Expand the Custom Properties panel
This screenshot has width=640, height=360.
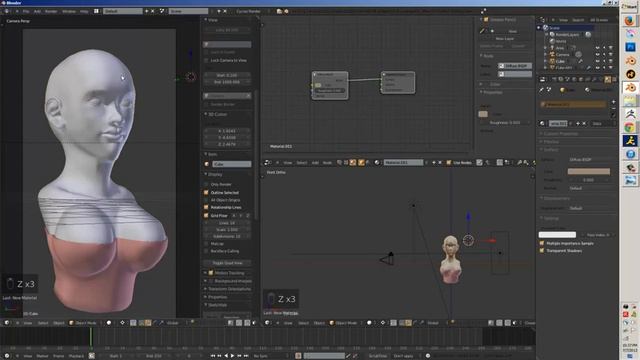coord(560,134)
